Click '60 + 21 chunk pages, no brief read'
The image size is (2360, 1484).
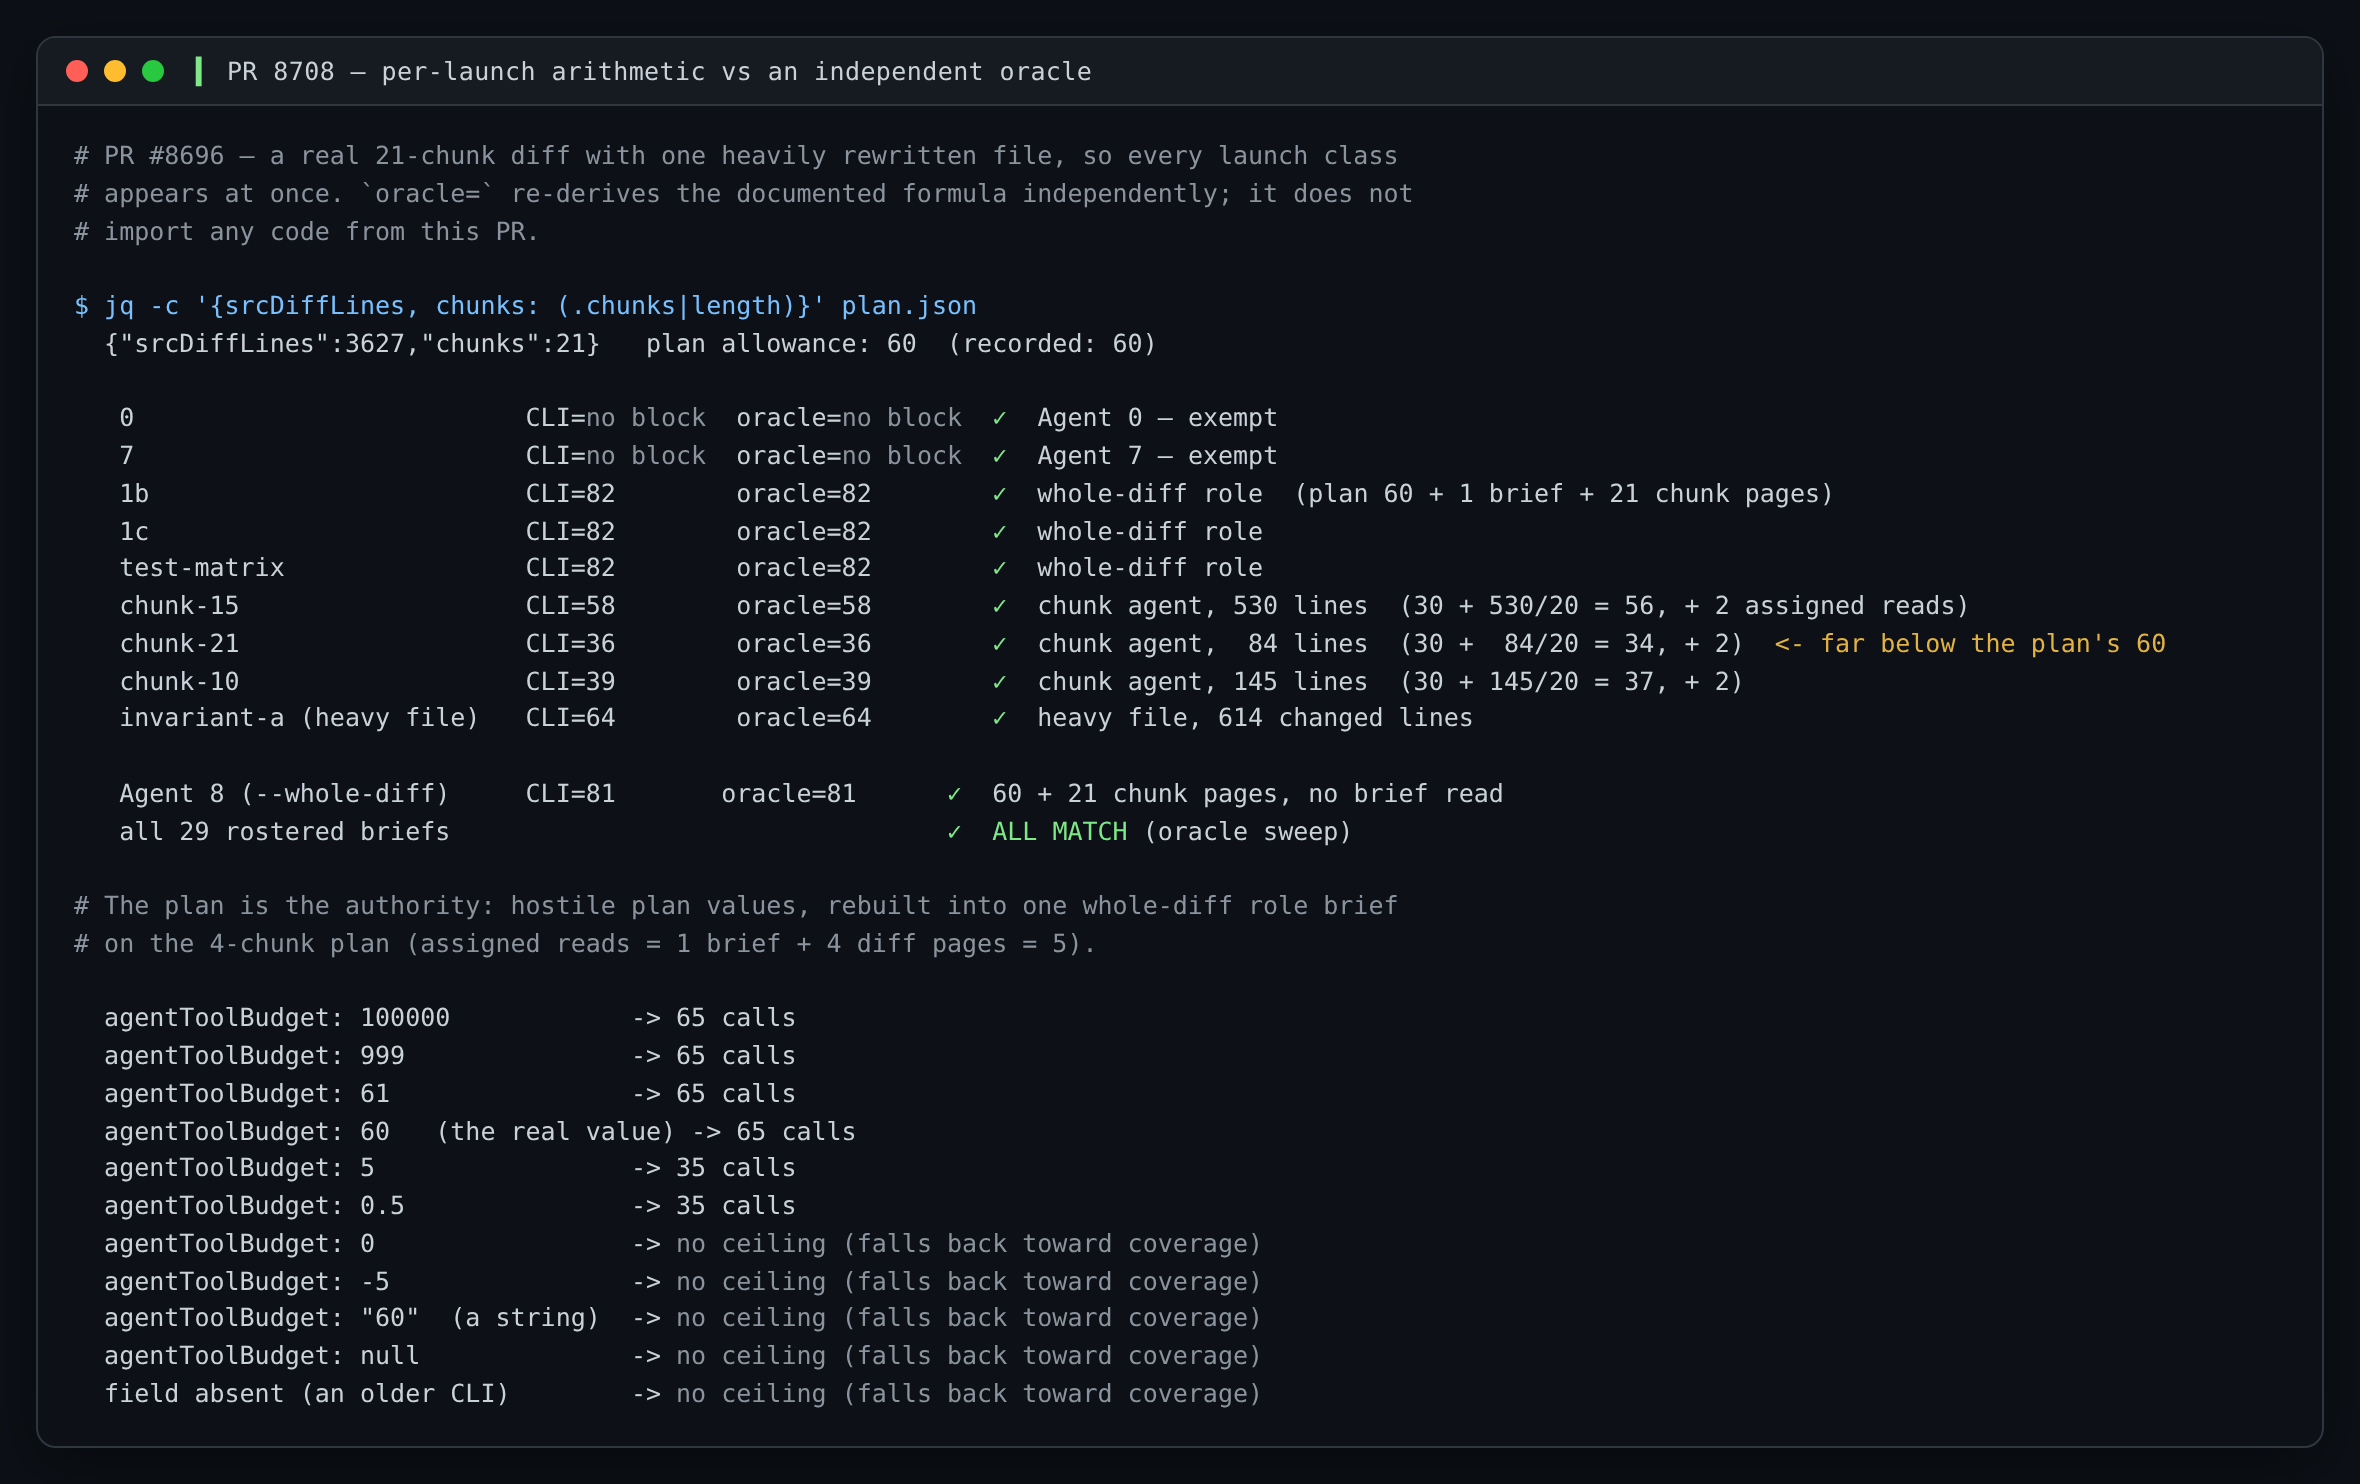(1247, 794)
